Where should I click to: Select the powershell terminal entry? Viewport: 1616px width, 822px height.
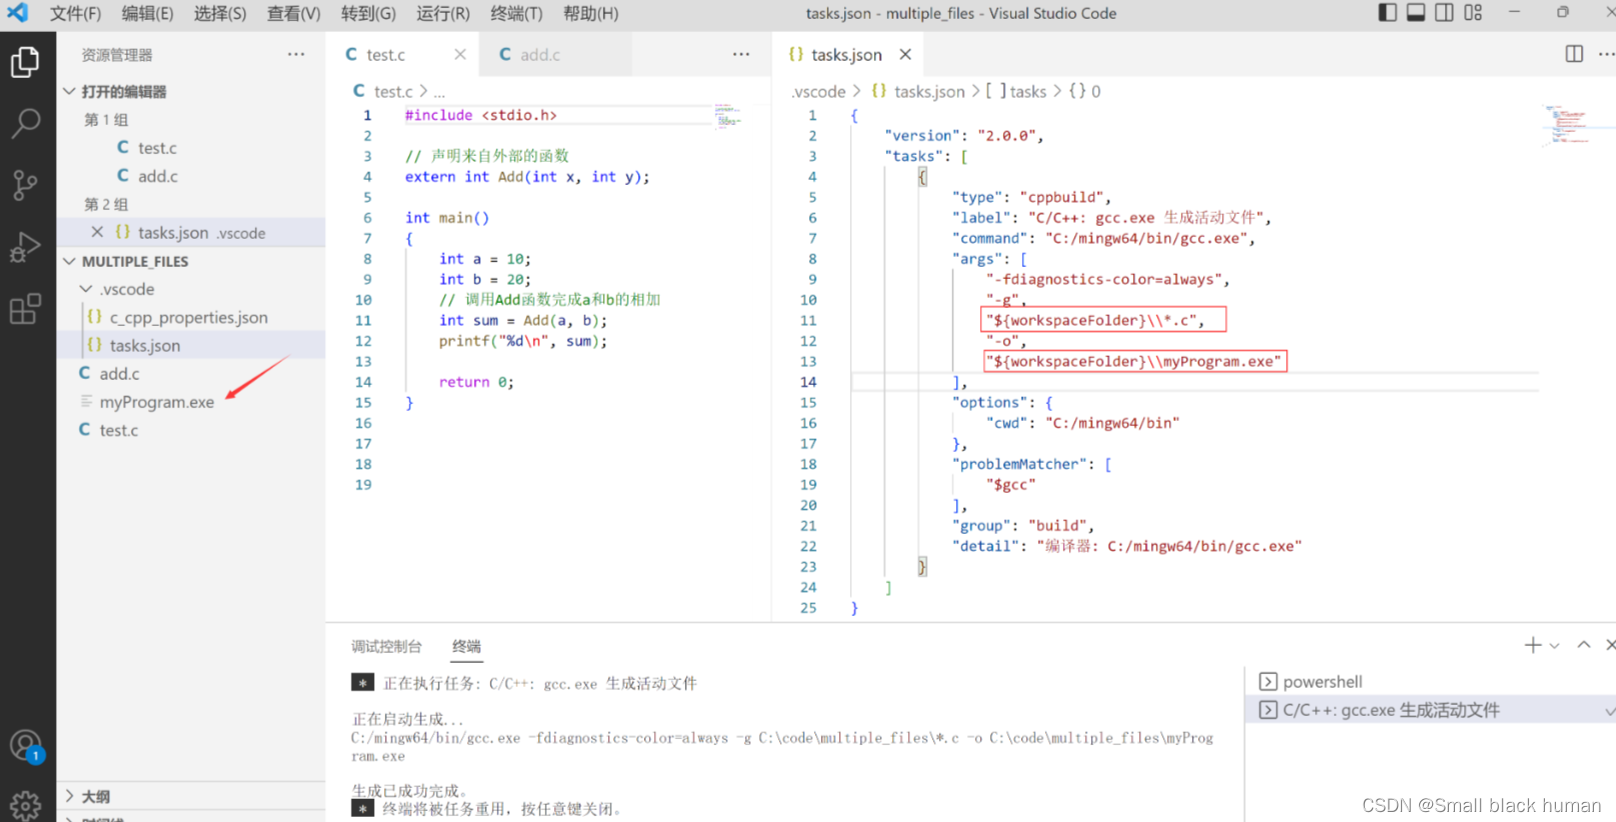[1322, 682]
